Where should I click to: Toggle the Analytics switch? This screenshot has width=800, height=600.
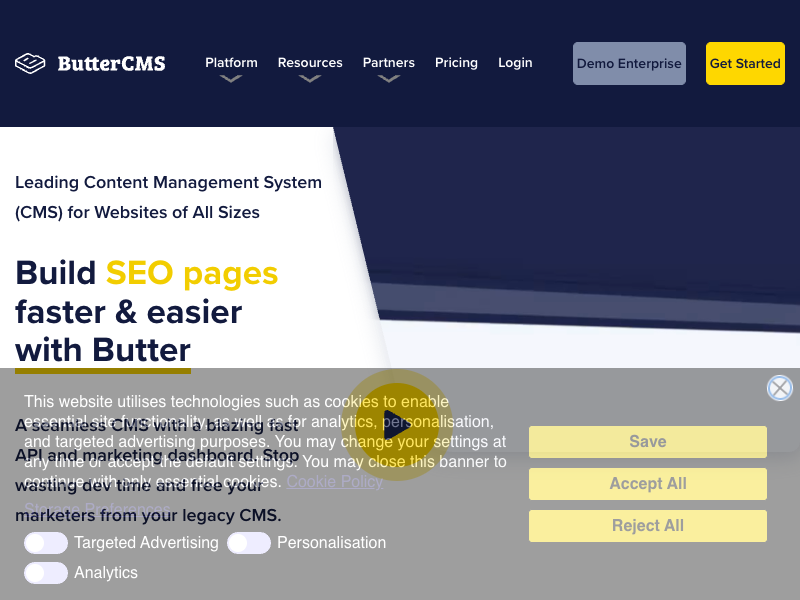pos(45,572)
